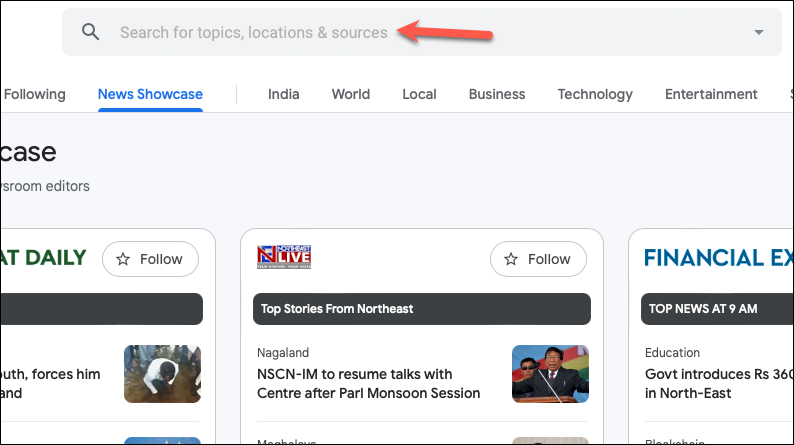The image size is (794, 445).
Task: Switch to the Following tab
Action: pyautogui.click(x=34, y=94)
